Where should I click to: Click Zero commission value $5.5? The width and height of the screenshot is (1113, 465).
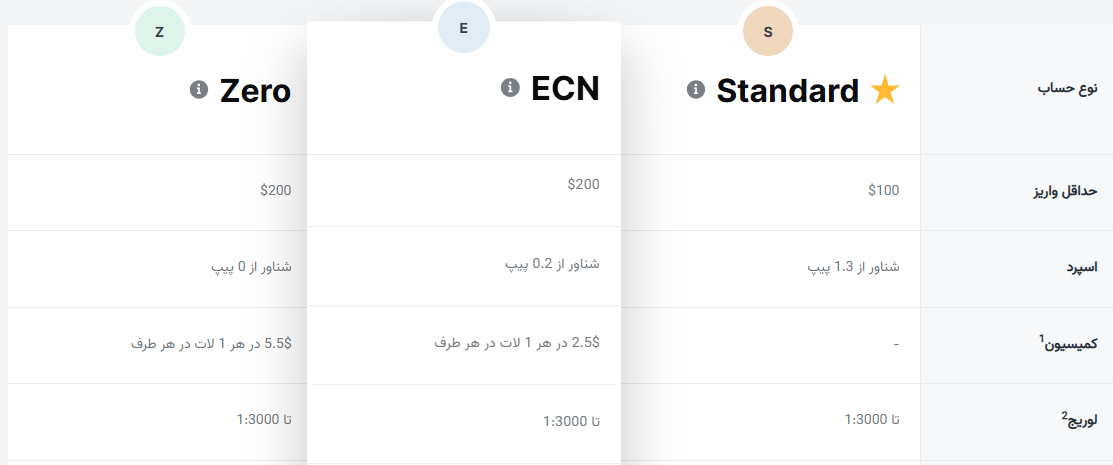(x=211, y=343)
